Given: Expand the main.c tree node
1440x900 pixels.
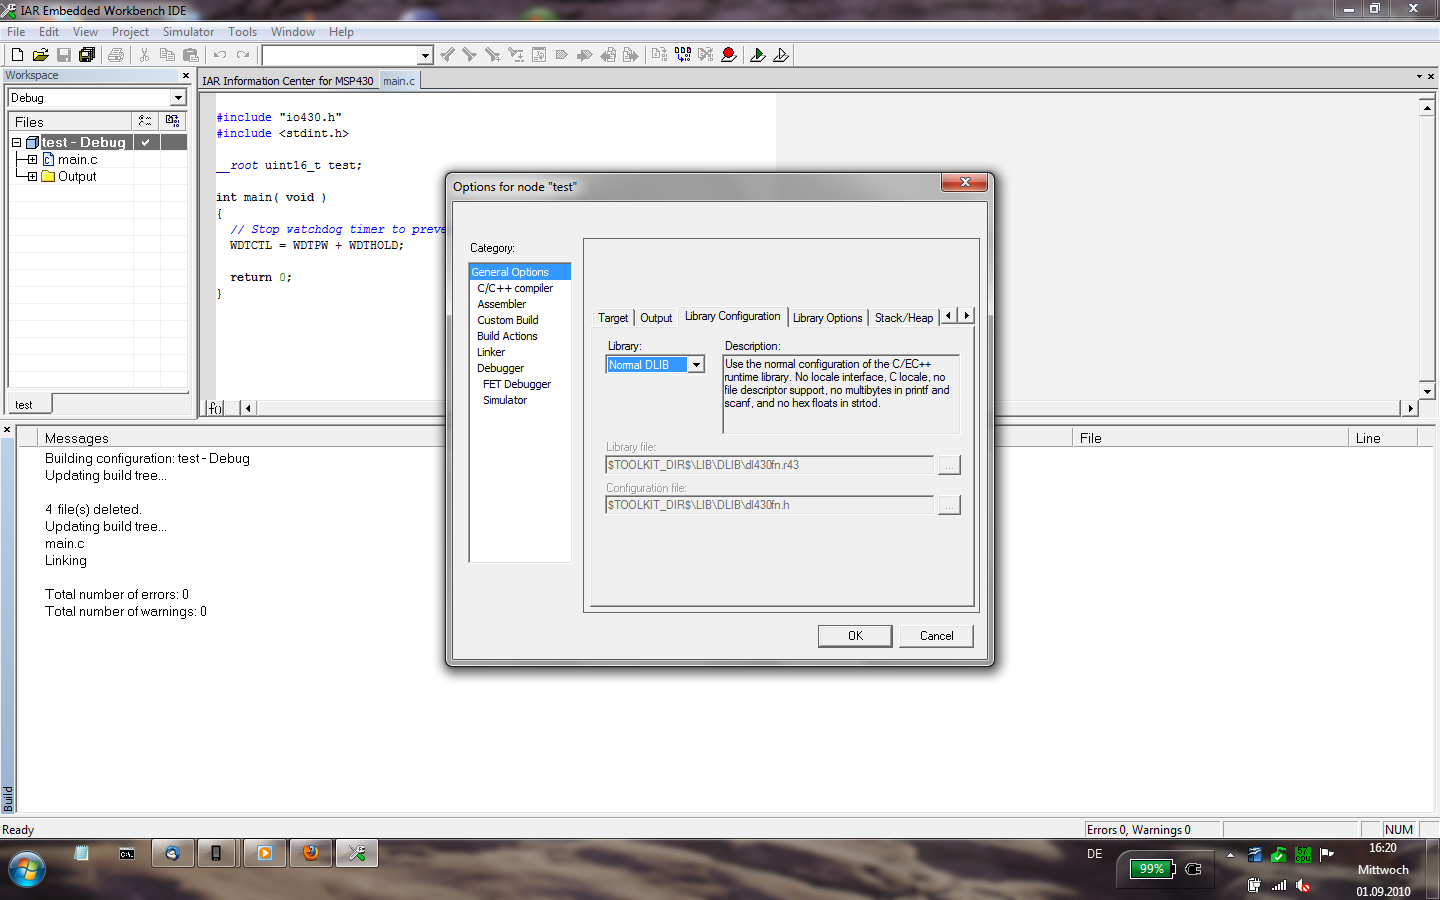Looking at the screenshot, I should coord(32,160).
